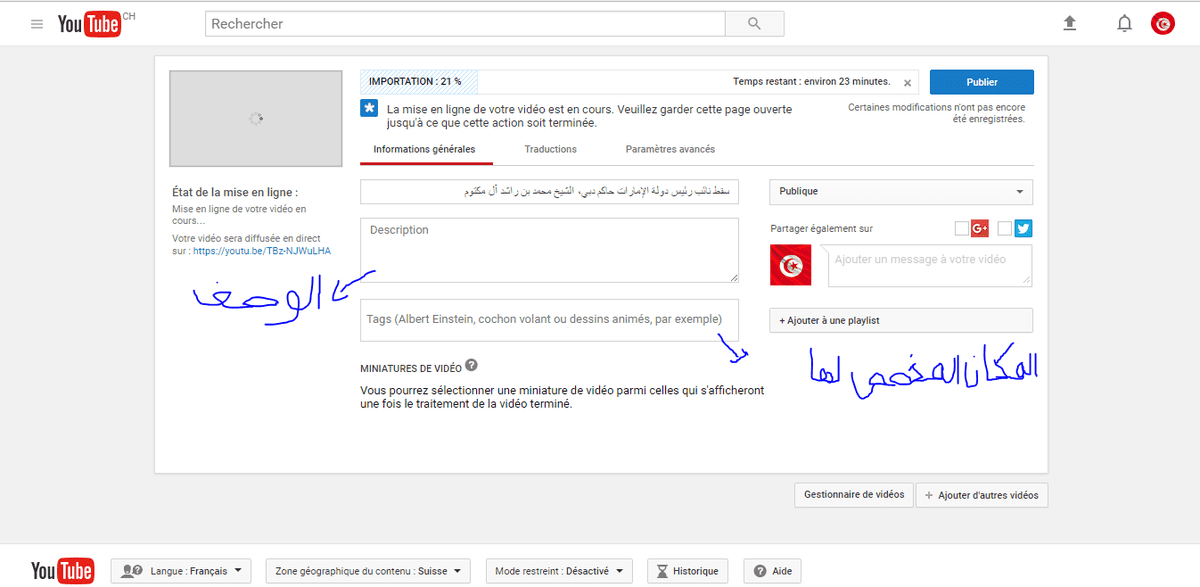Click the upload arrow icon
Image resolution: width=1200 pixels, height=587 pixels.
[1070, 23]
